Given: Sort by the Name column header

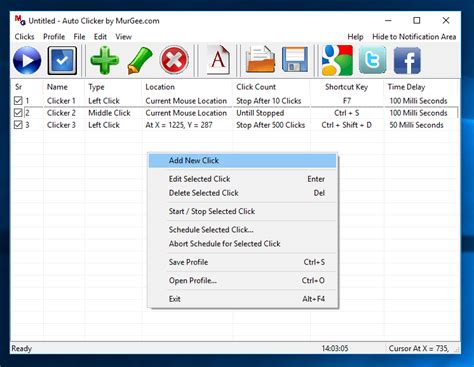Looking at the screenshot, I should click(x=64, y=87).
